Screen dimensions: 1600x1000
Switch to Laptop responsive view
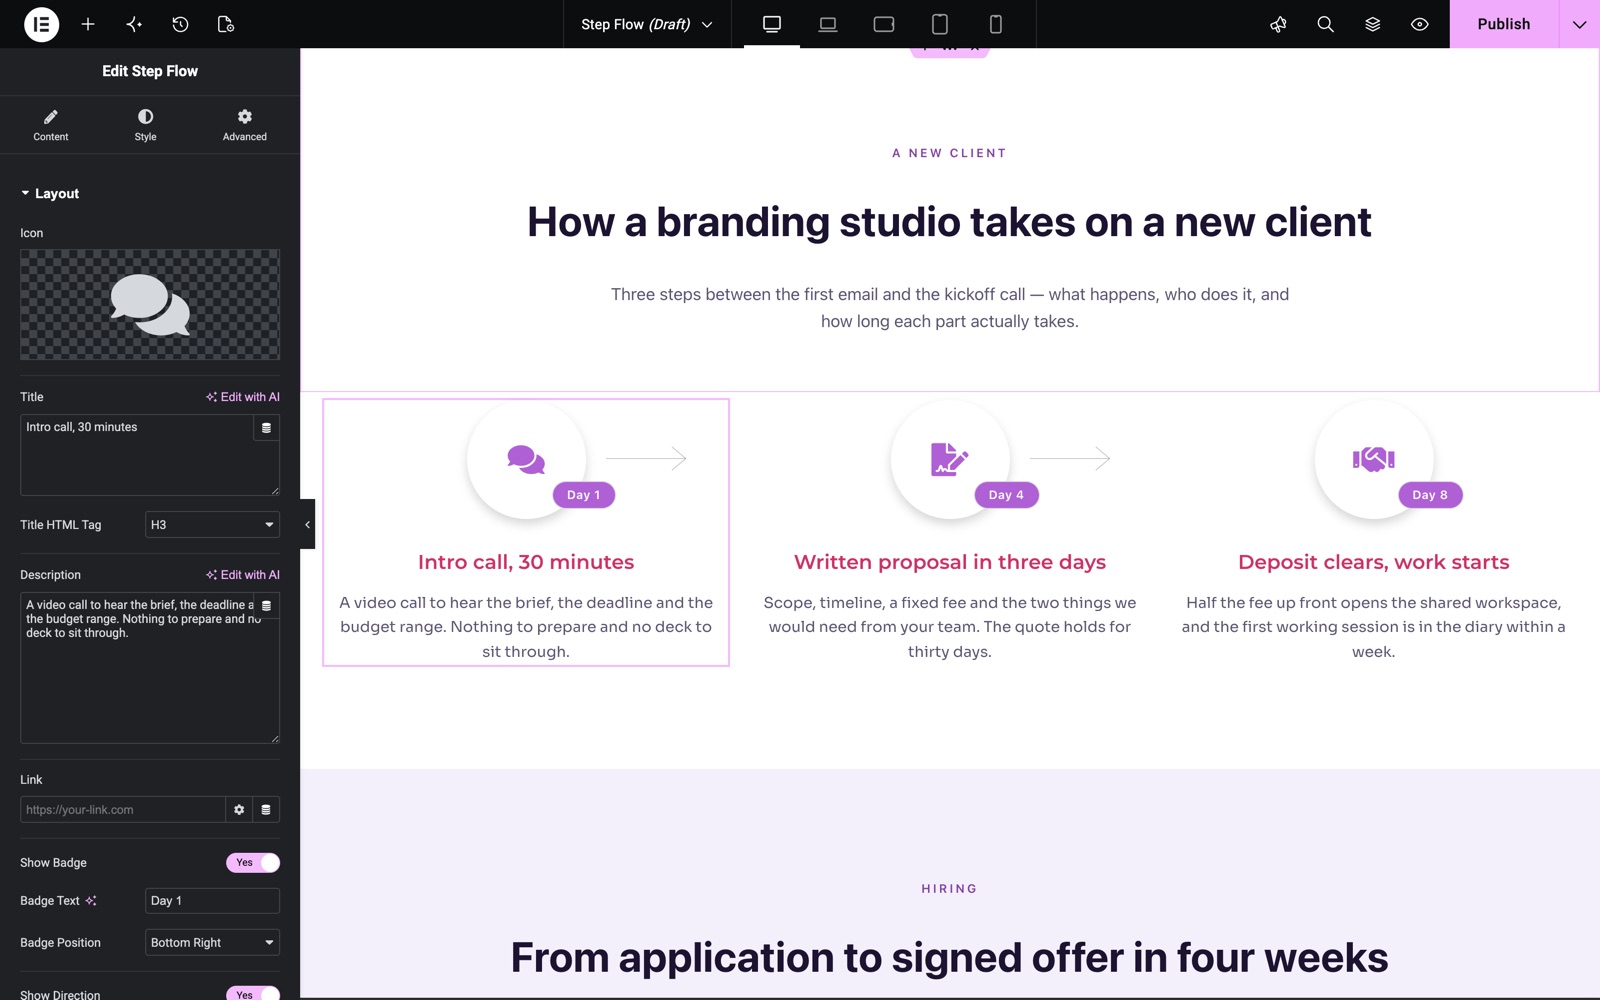[x=828, y=24]
